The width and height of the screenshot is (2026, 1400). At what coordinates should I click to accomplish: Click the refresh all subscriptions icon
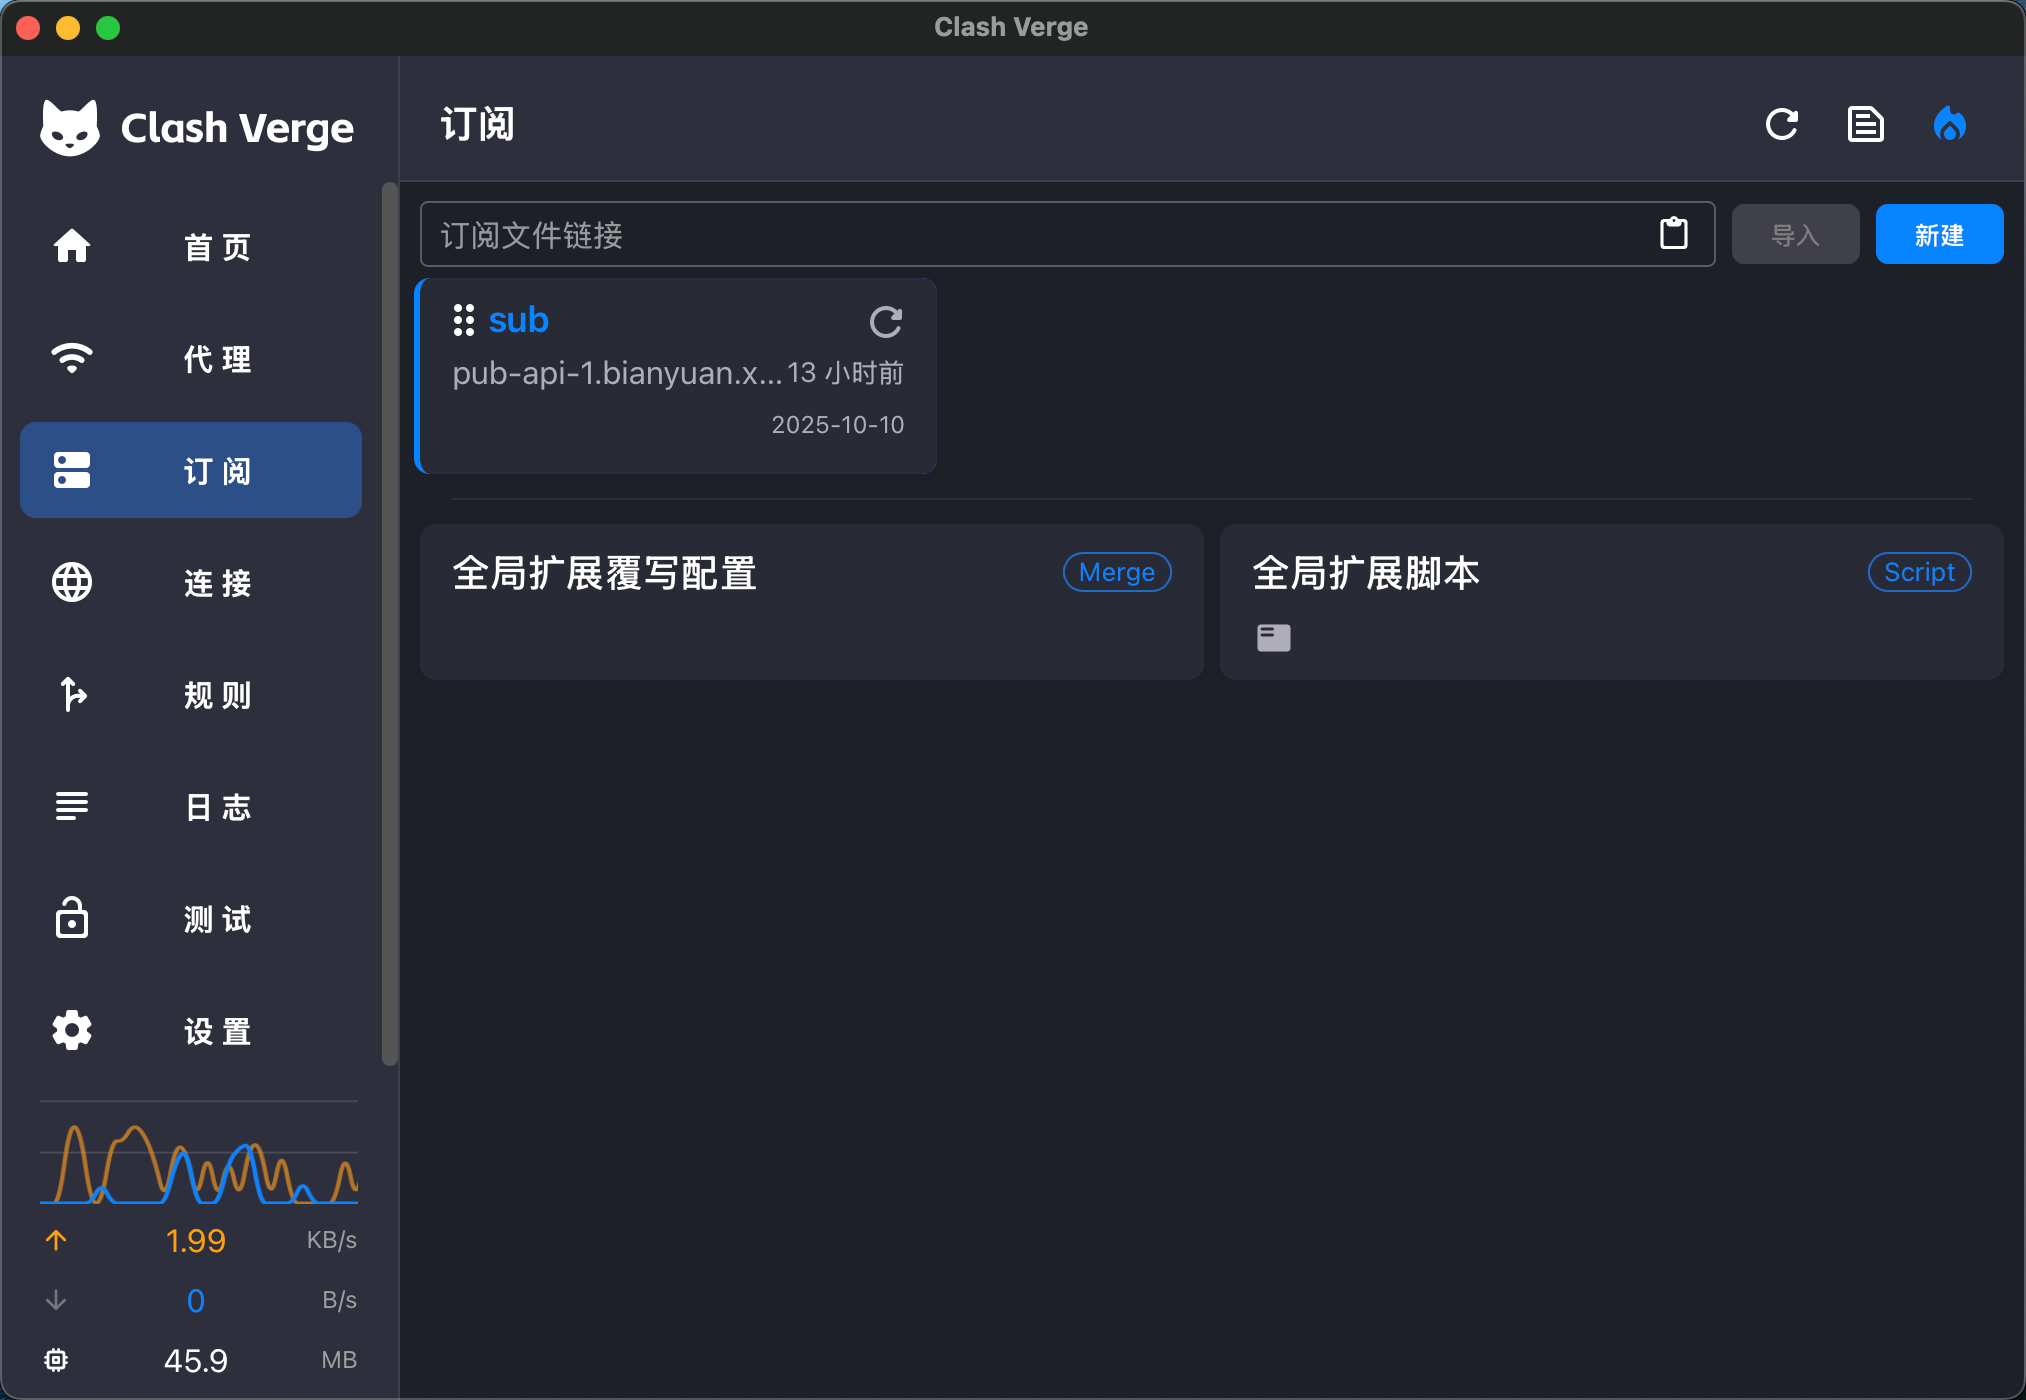[1781, 125]
